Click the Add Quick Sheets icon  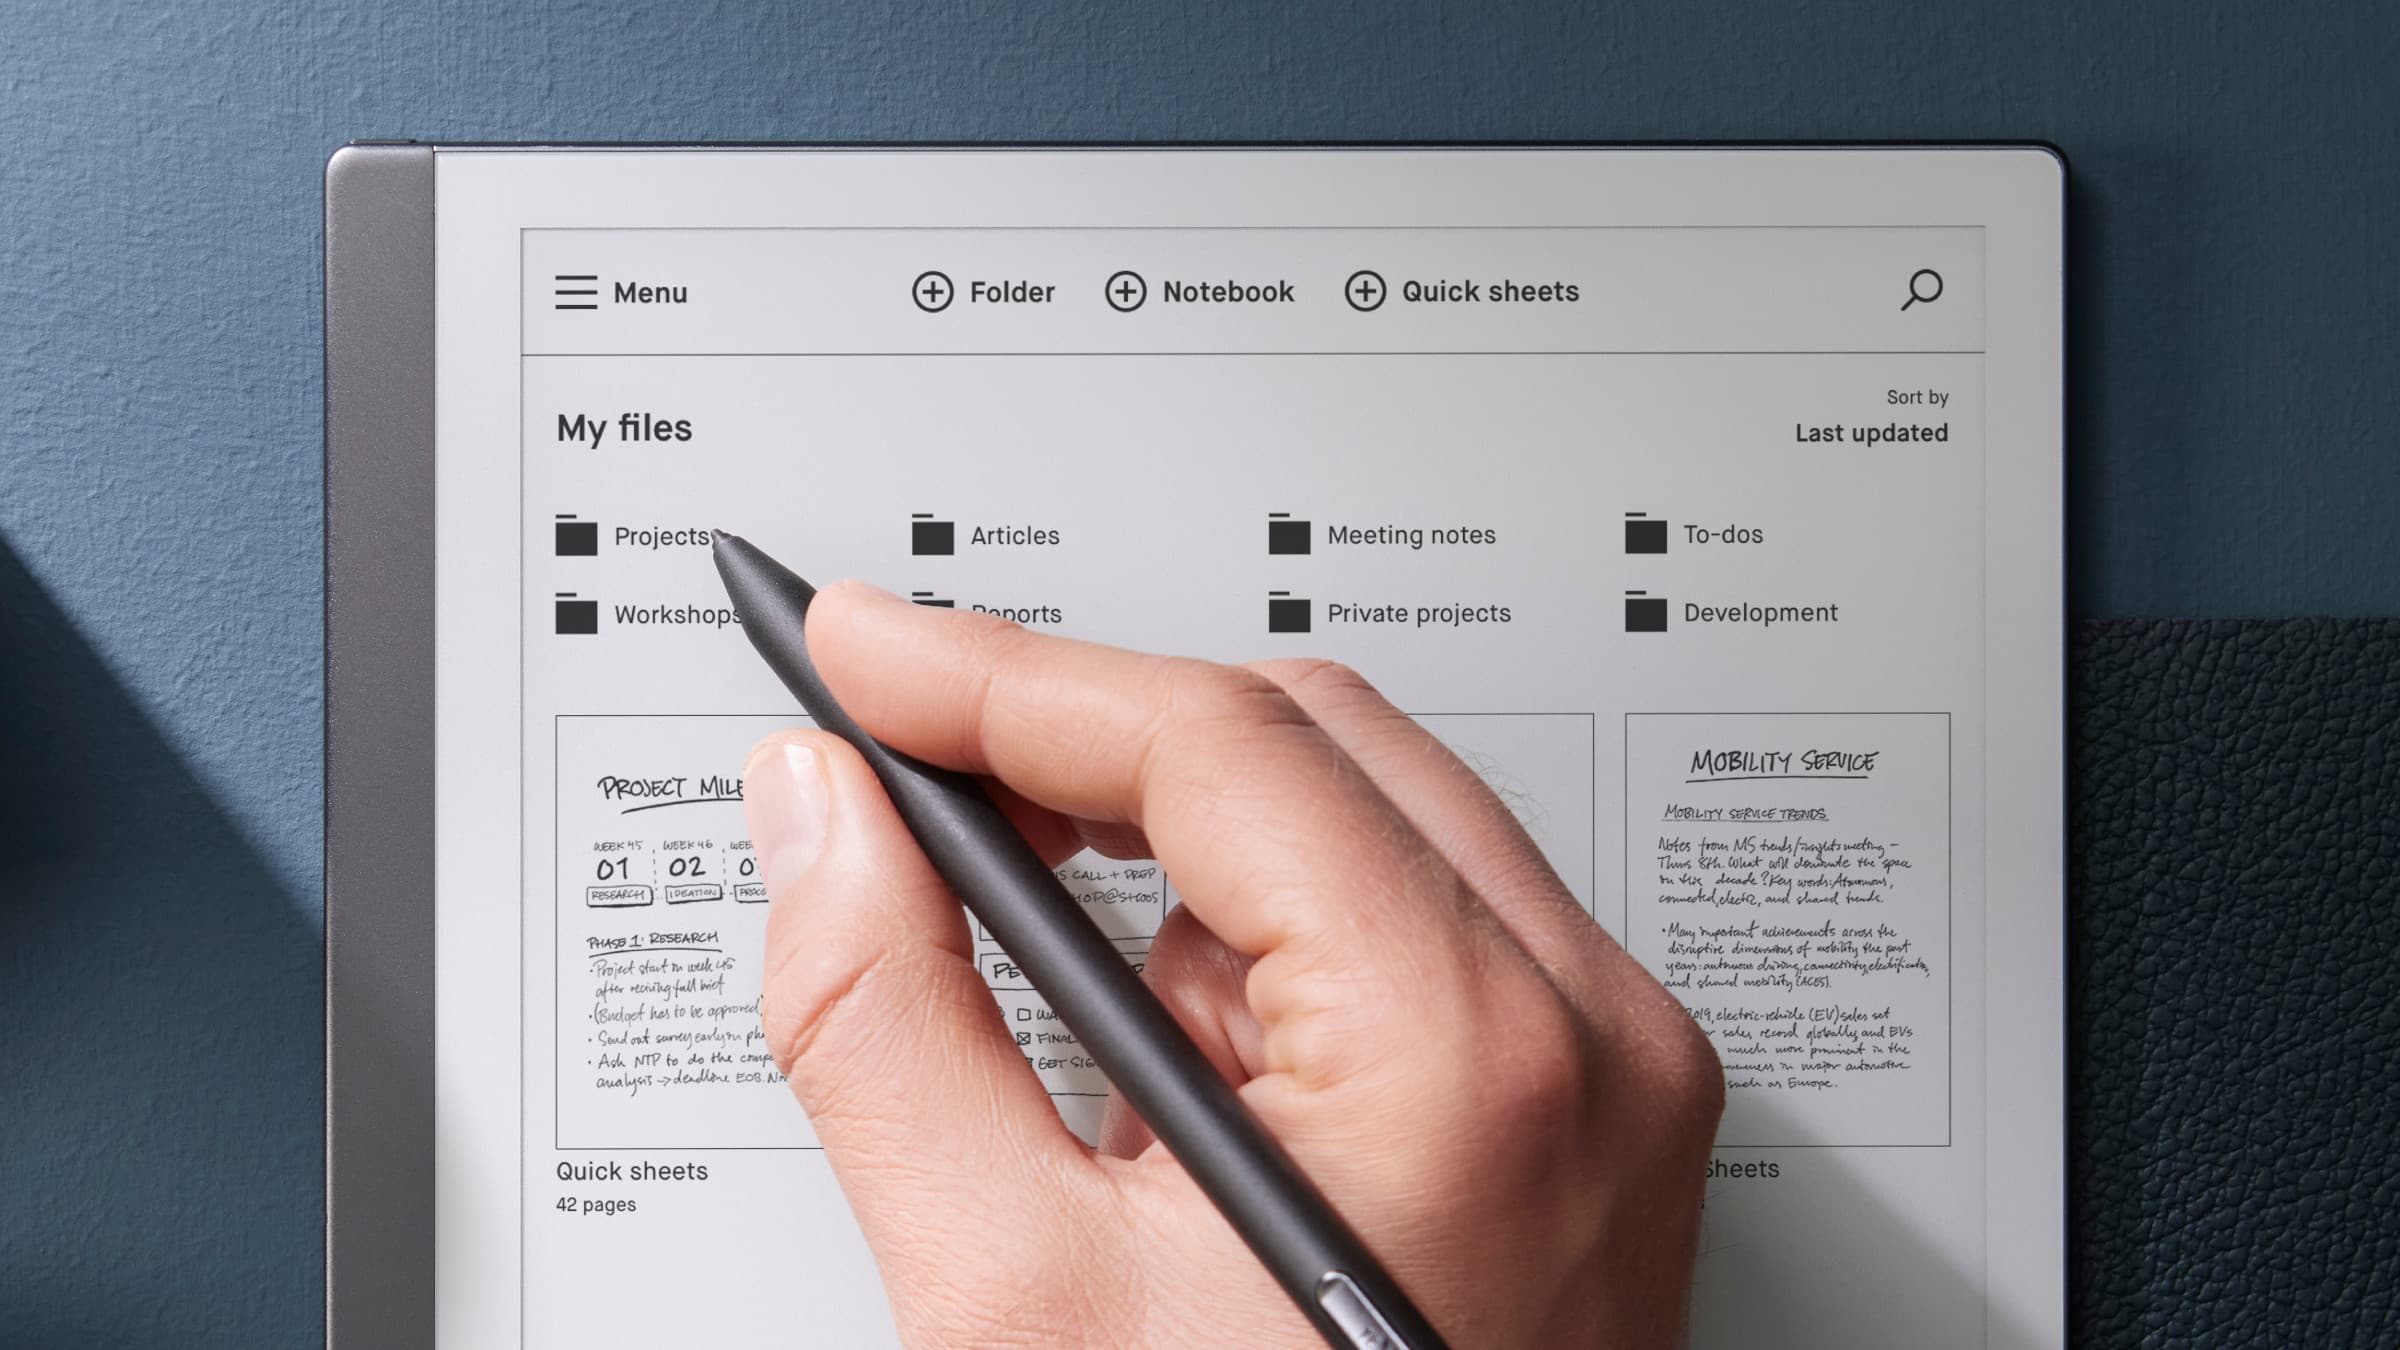(x=1363, y=290)
